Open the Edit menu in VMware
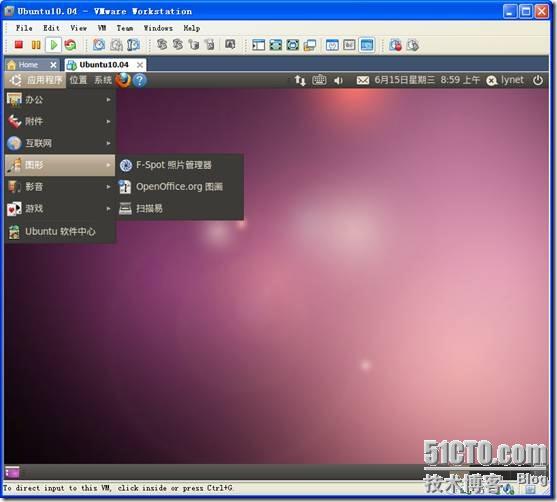The image size is (557, 502). 52,28
